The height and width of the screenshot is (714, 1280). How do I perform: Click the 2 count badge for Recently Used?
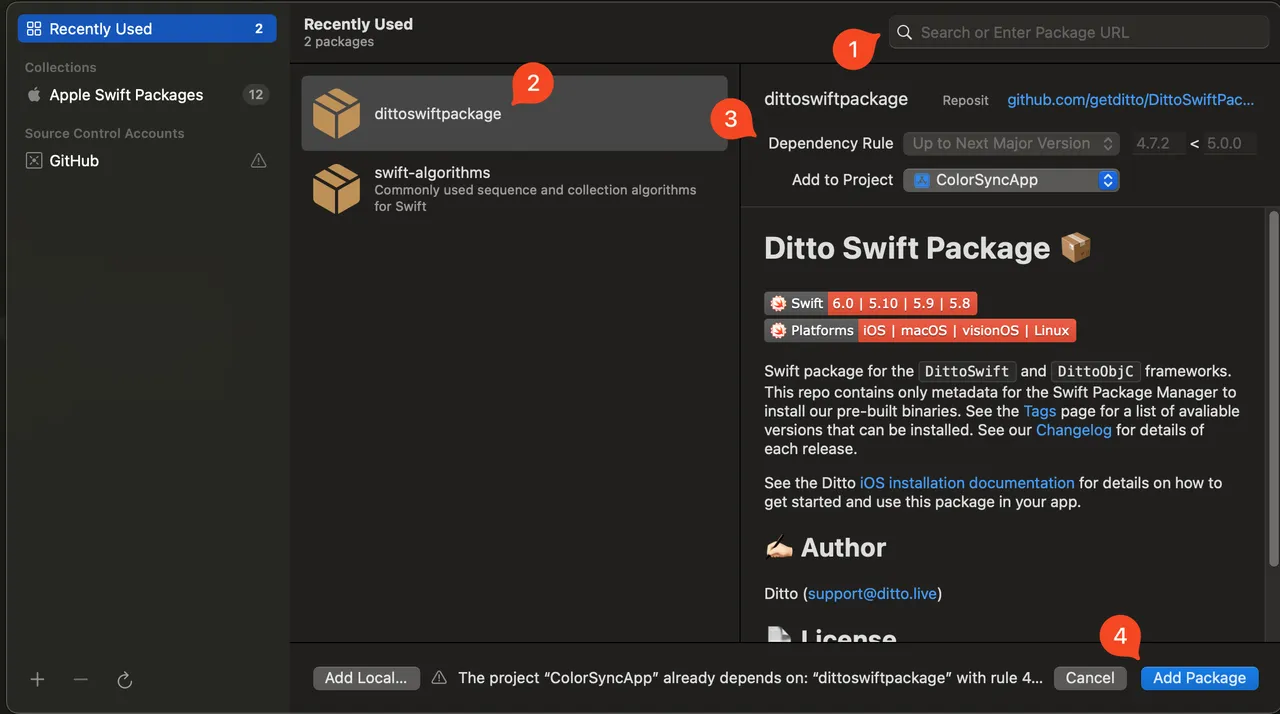[x=259, y=29]
